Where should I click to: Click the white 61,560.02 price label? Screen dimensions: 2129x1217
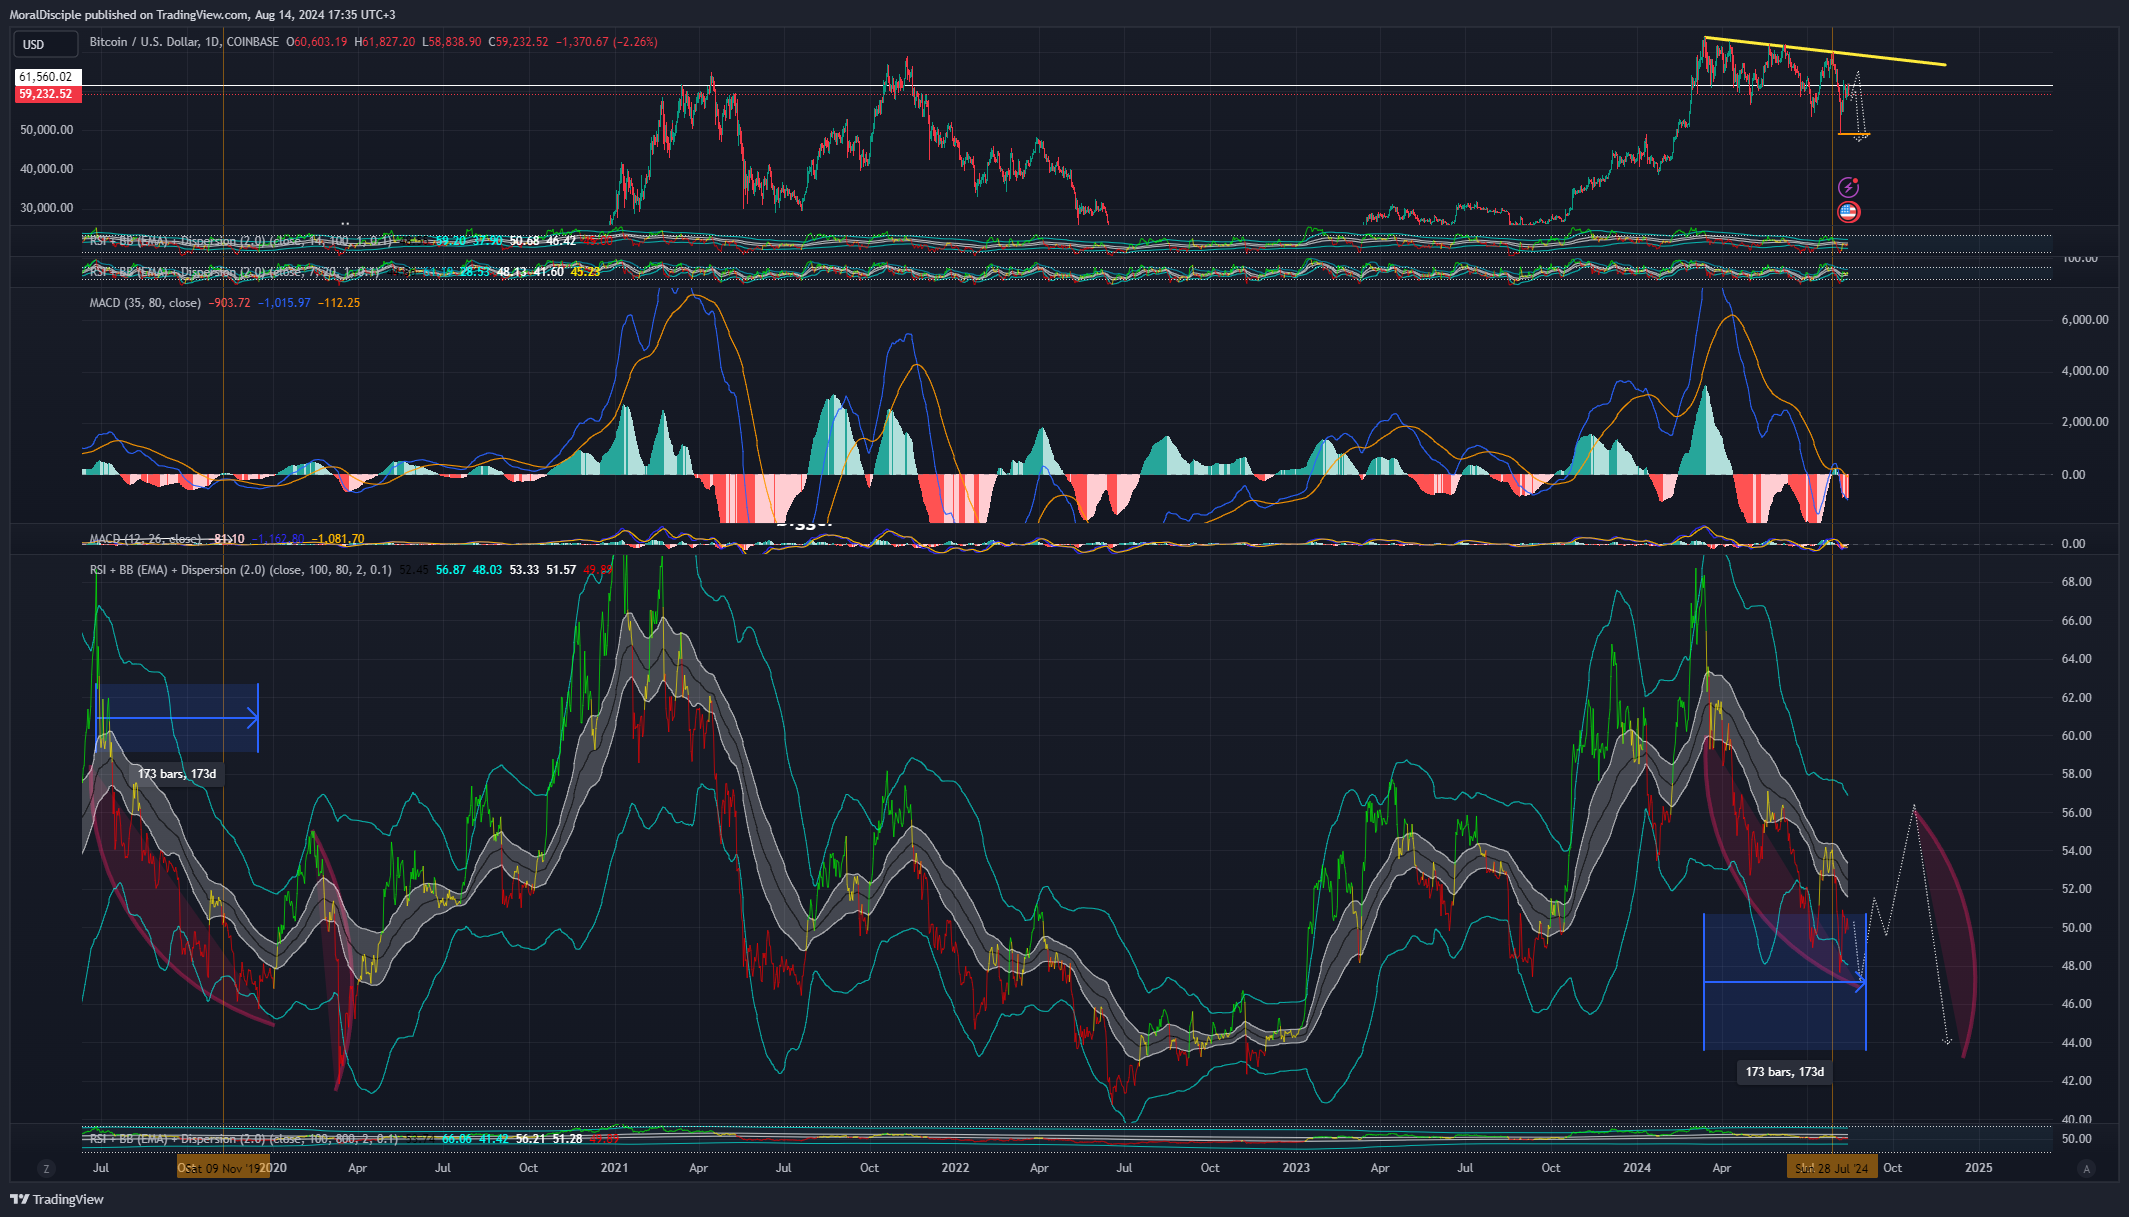(46, 77)
